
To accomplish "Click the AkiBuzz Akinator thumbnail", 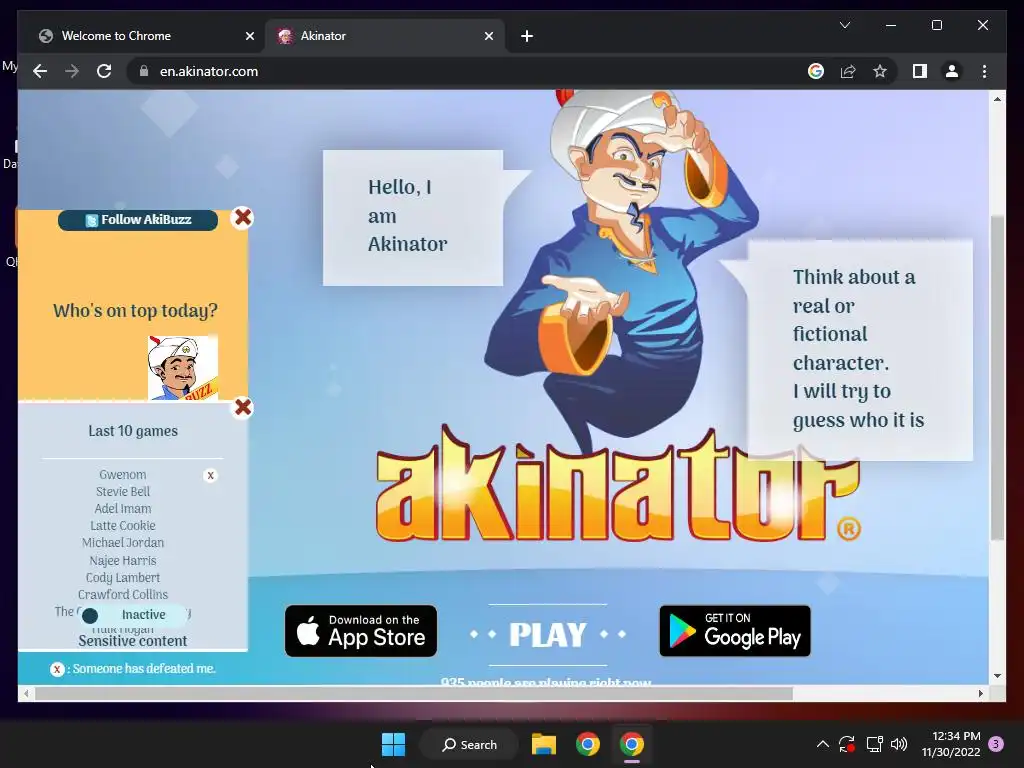I will coord(183,368).
